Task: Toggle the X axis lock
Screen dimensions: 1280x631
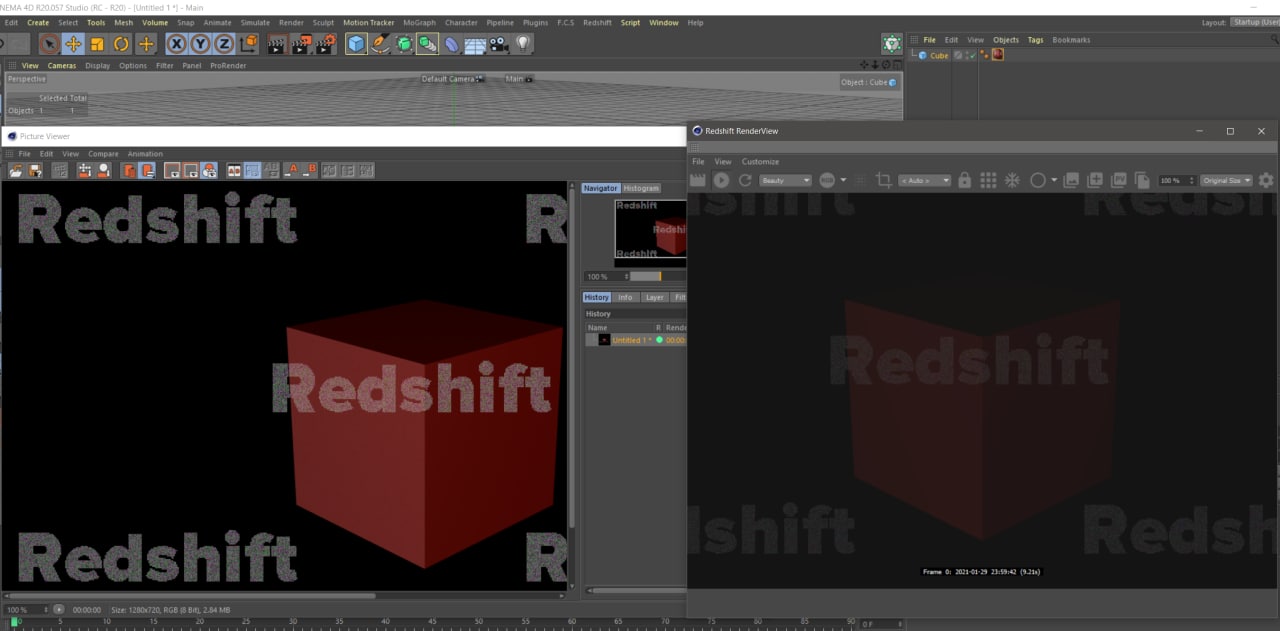Action: (176, 44)
